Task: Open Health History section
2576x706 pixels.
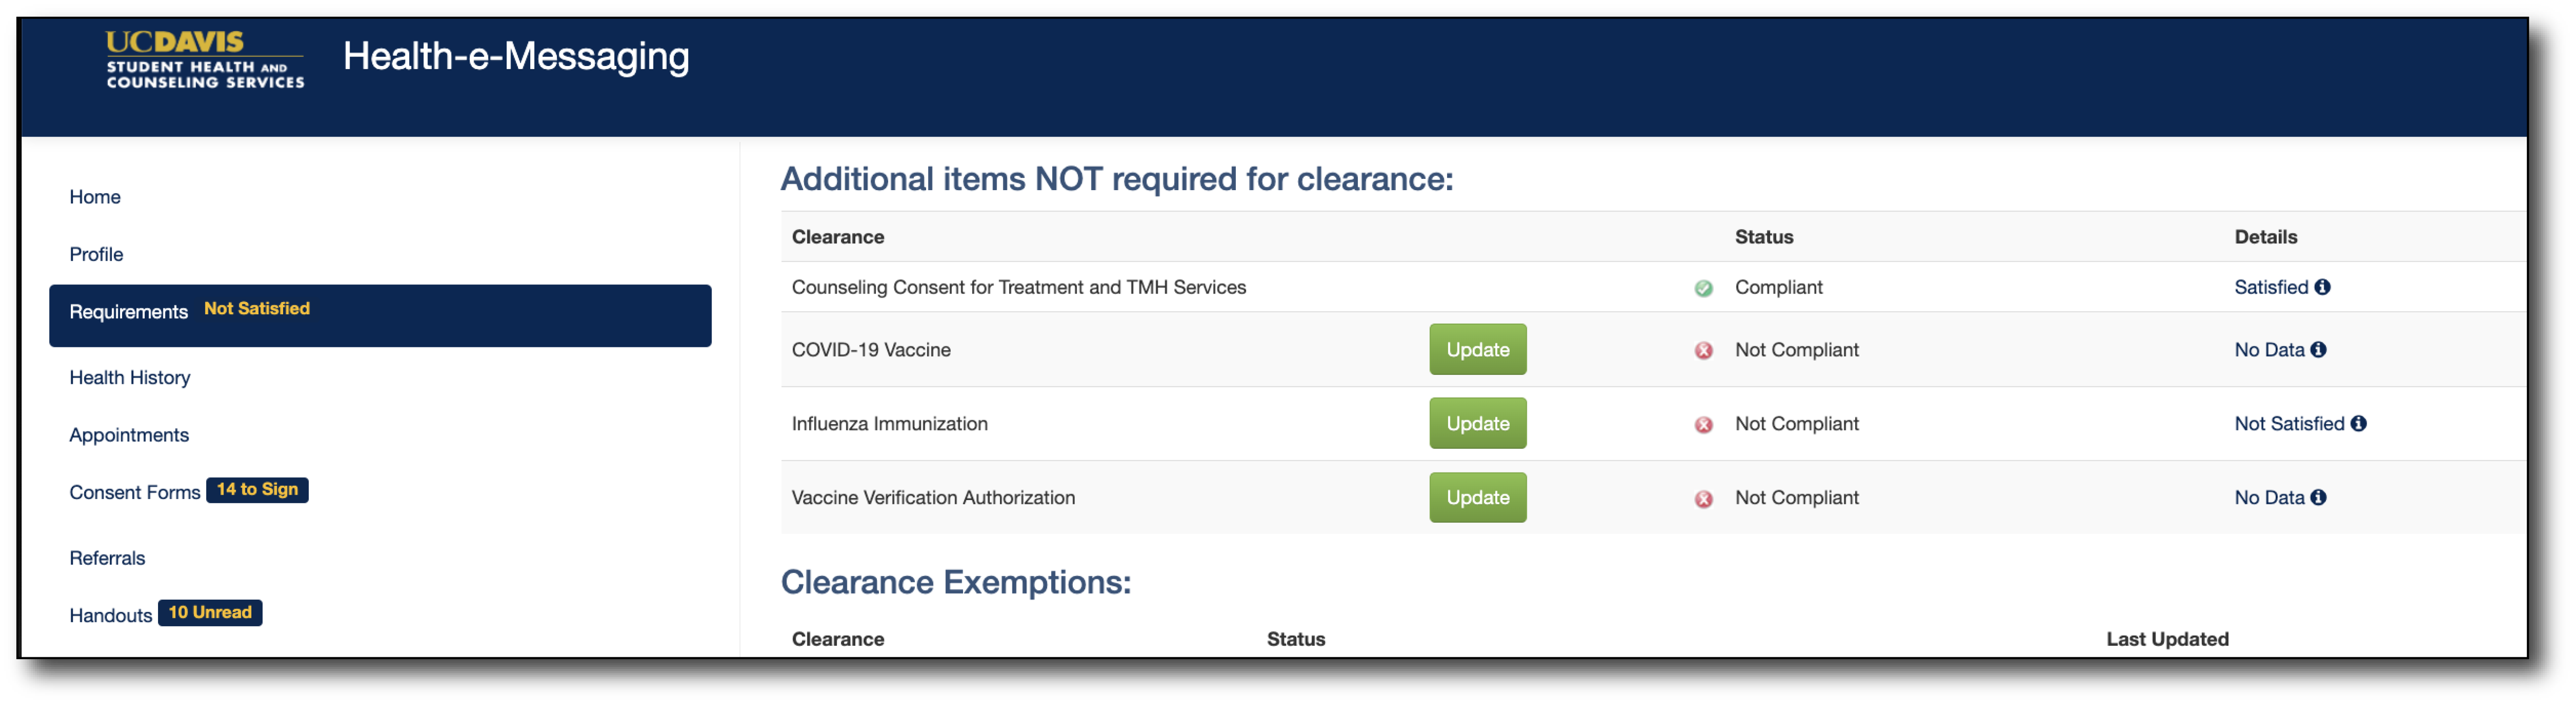Action: [130, 377]
